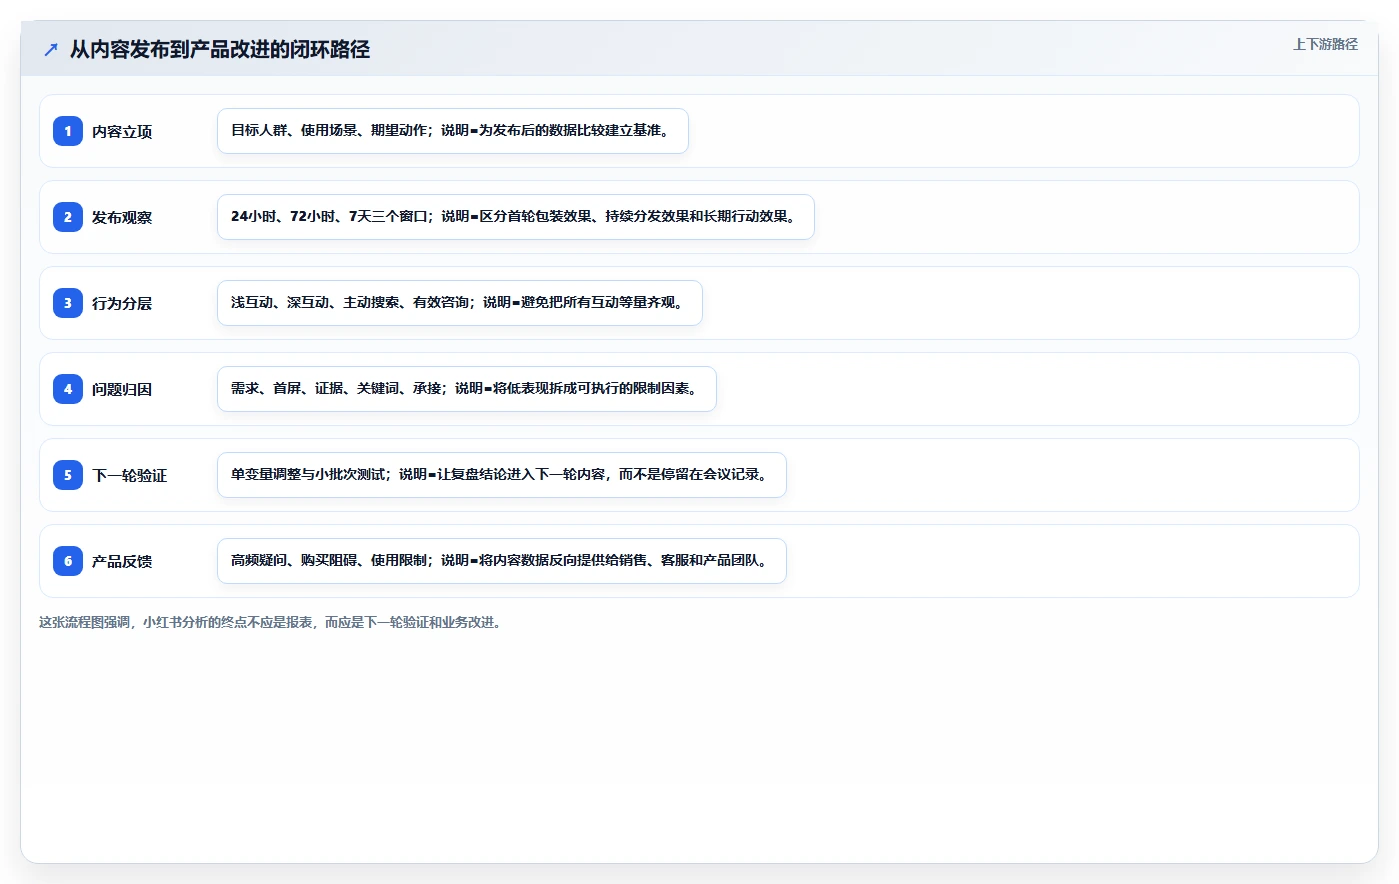Click the description box starting 浅互动、深互动
The image size is (1399, 884).
pos(460,303)
